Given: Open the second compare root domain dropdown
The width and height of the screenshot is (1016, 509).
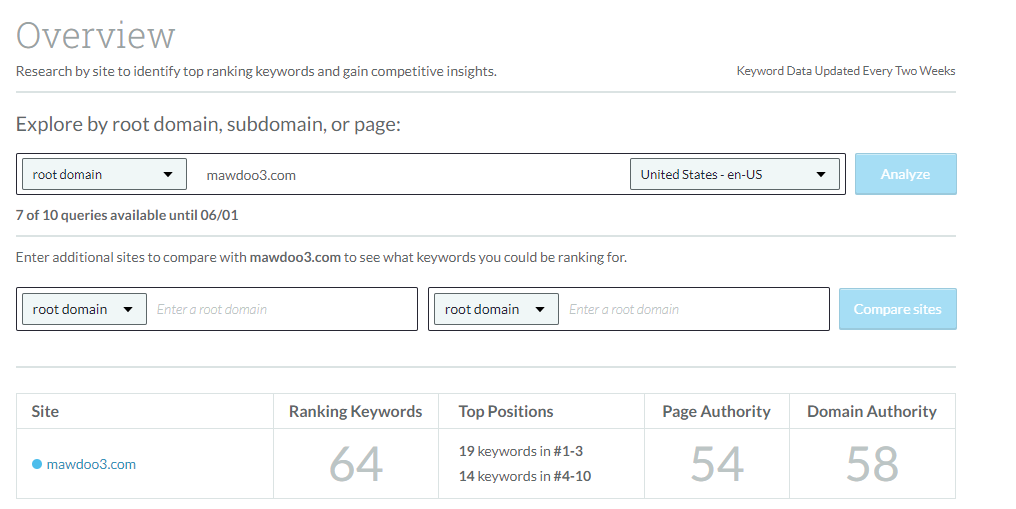Looking at the screenshot, I should pyautogui.click(x=496, y=309).
